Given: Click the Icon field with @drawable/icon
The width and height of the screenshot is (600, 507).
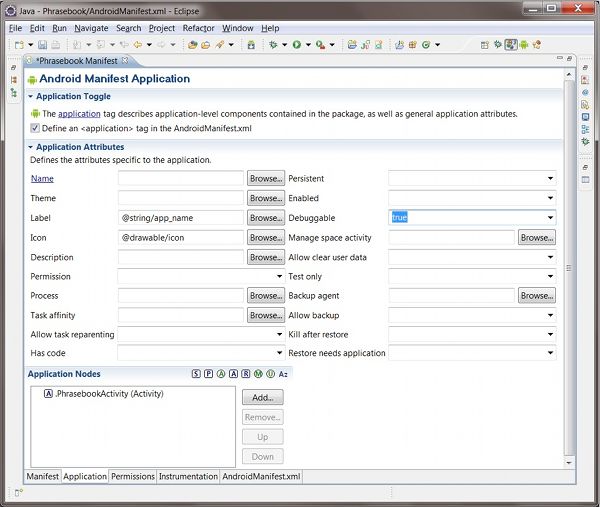Looking at the screenshot, I should [181, 238].
